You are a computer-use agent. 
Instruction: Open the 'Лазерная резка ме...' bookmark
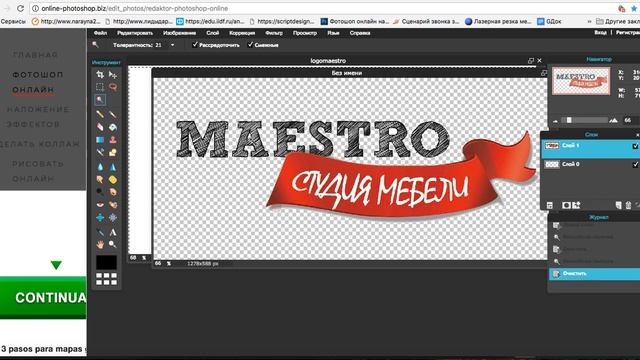click(498, 21)
